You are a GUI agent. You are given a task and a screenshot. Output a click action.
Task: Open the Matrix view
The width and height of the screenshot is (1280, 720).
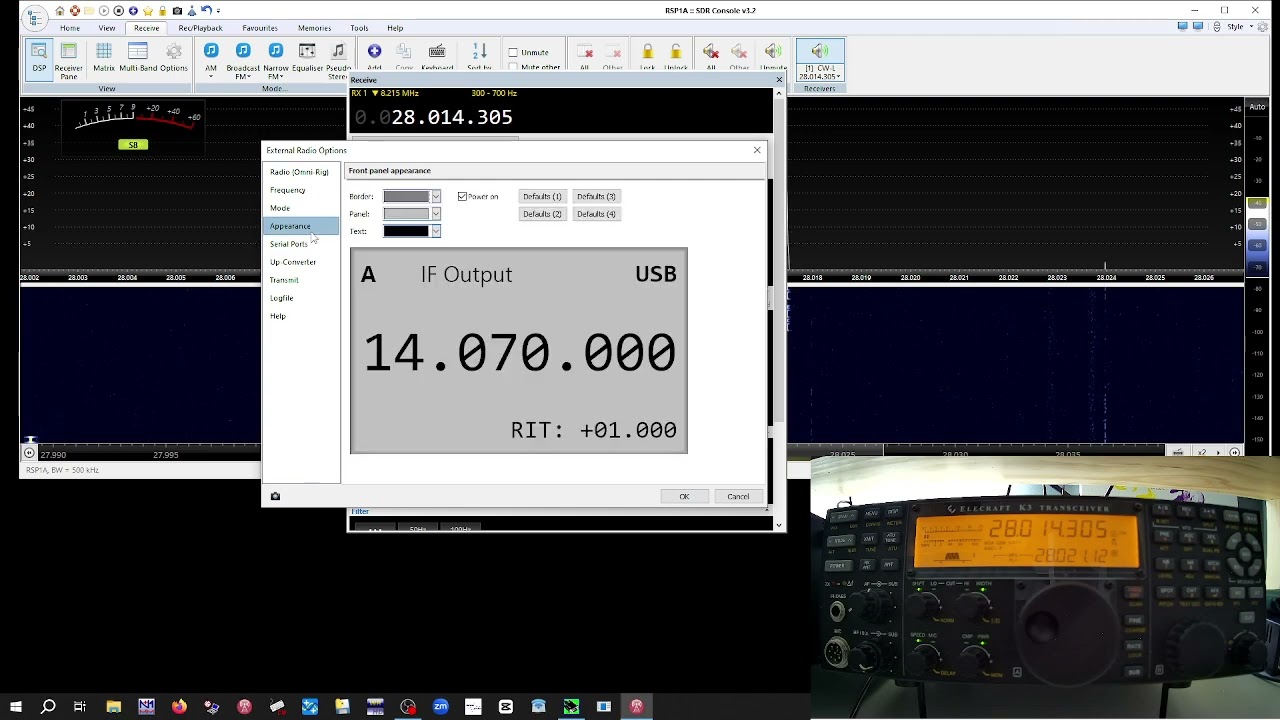tap(103, 58)
